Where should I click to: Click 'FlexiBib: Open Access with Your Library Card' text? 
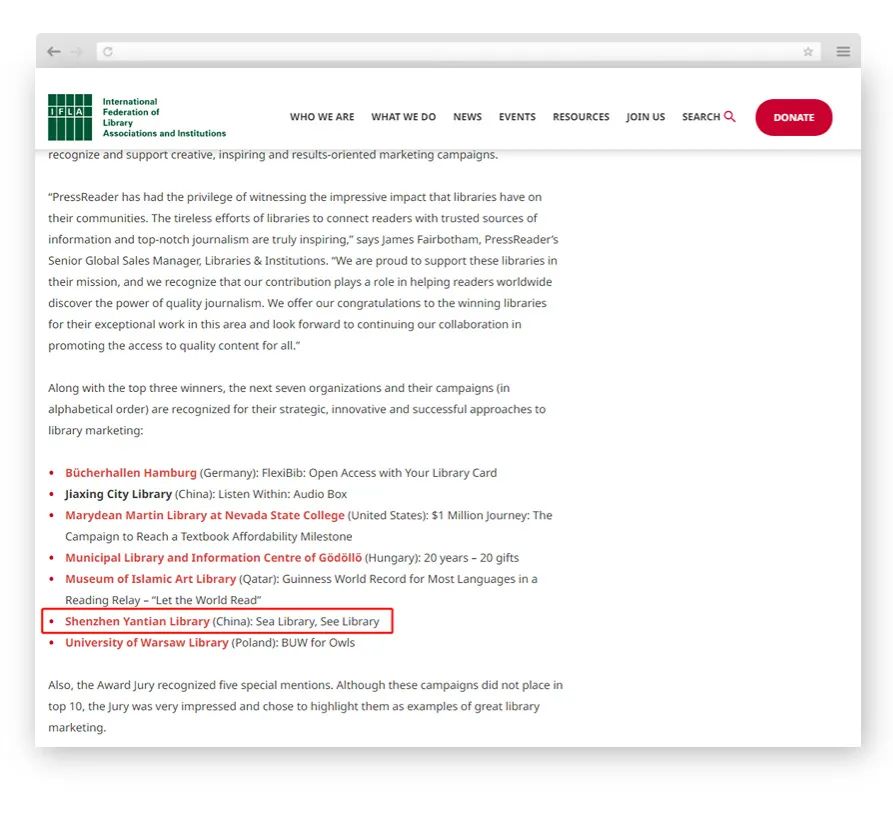379,473
